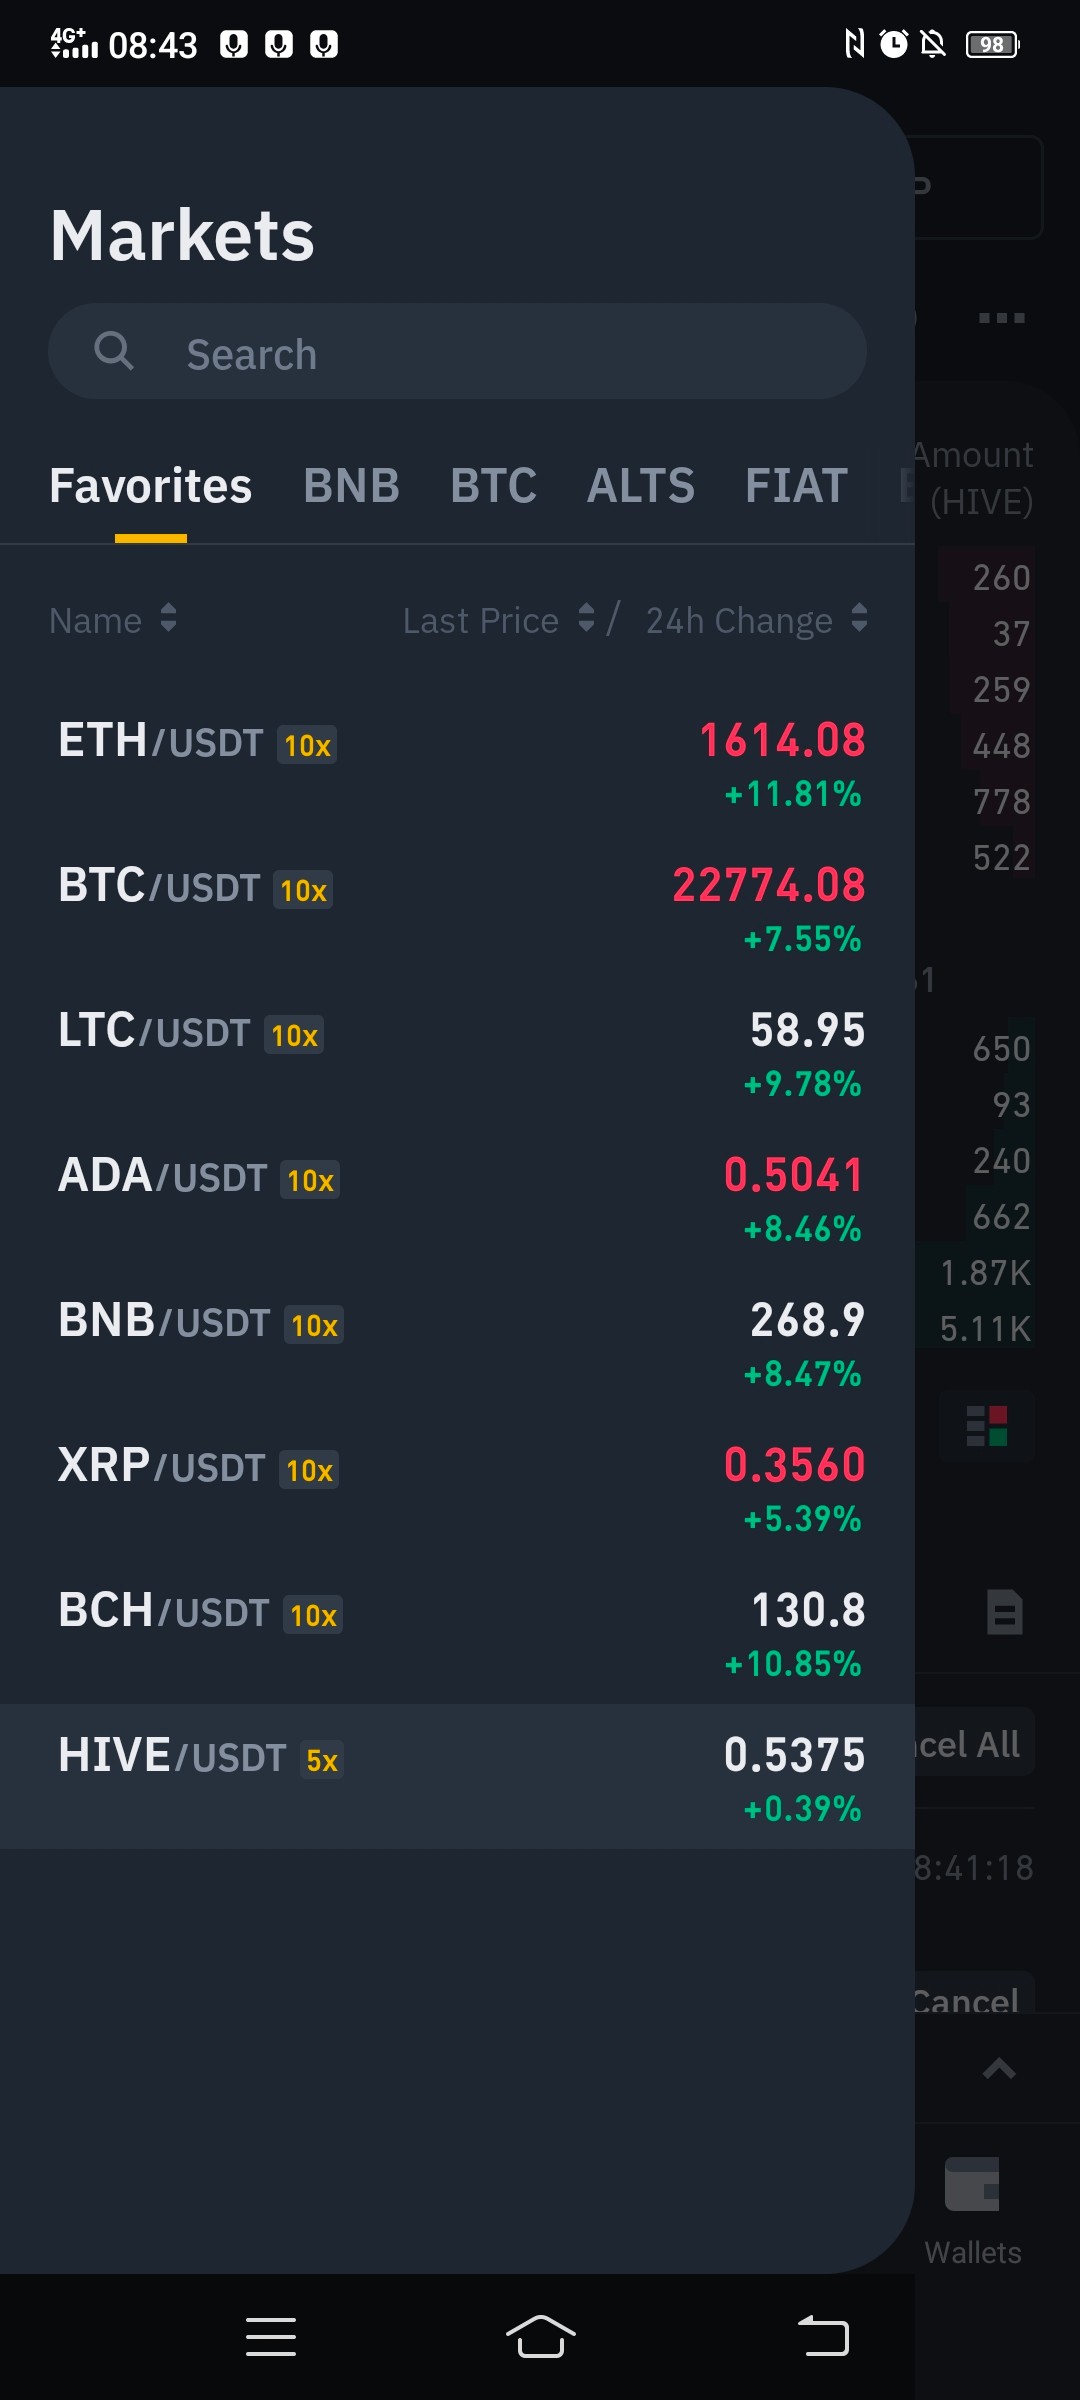Switch to the ALTS tab
Screen dimensions: 1080x2400
click(640, 486)
